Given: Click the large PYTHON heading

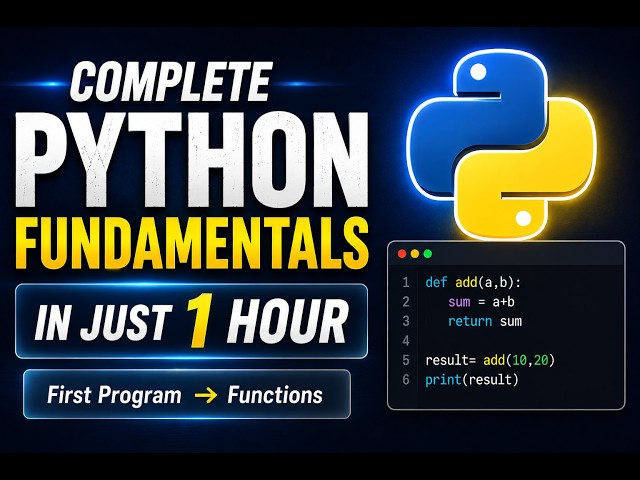Looking at the screenshot, I should pos(192,159).
